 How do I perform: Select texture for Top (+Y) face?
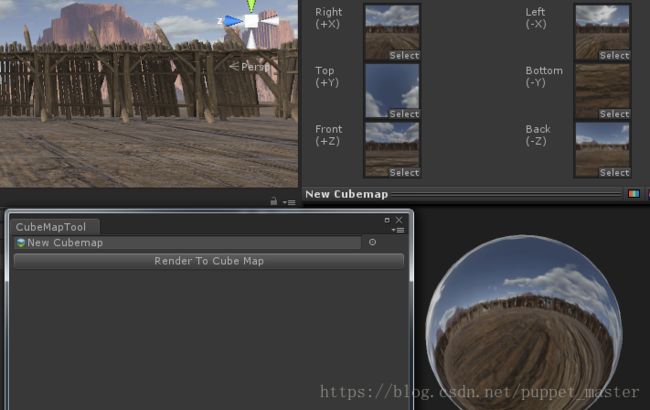pyautogui.click(x=404, y=114)
